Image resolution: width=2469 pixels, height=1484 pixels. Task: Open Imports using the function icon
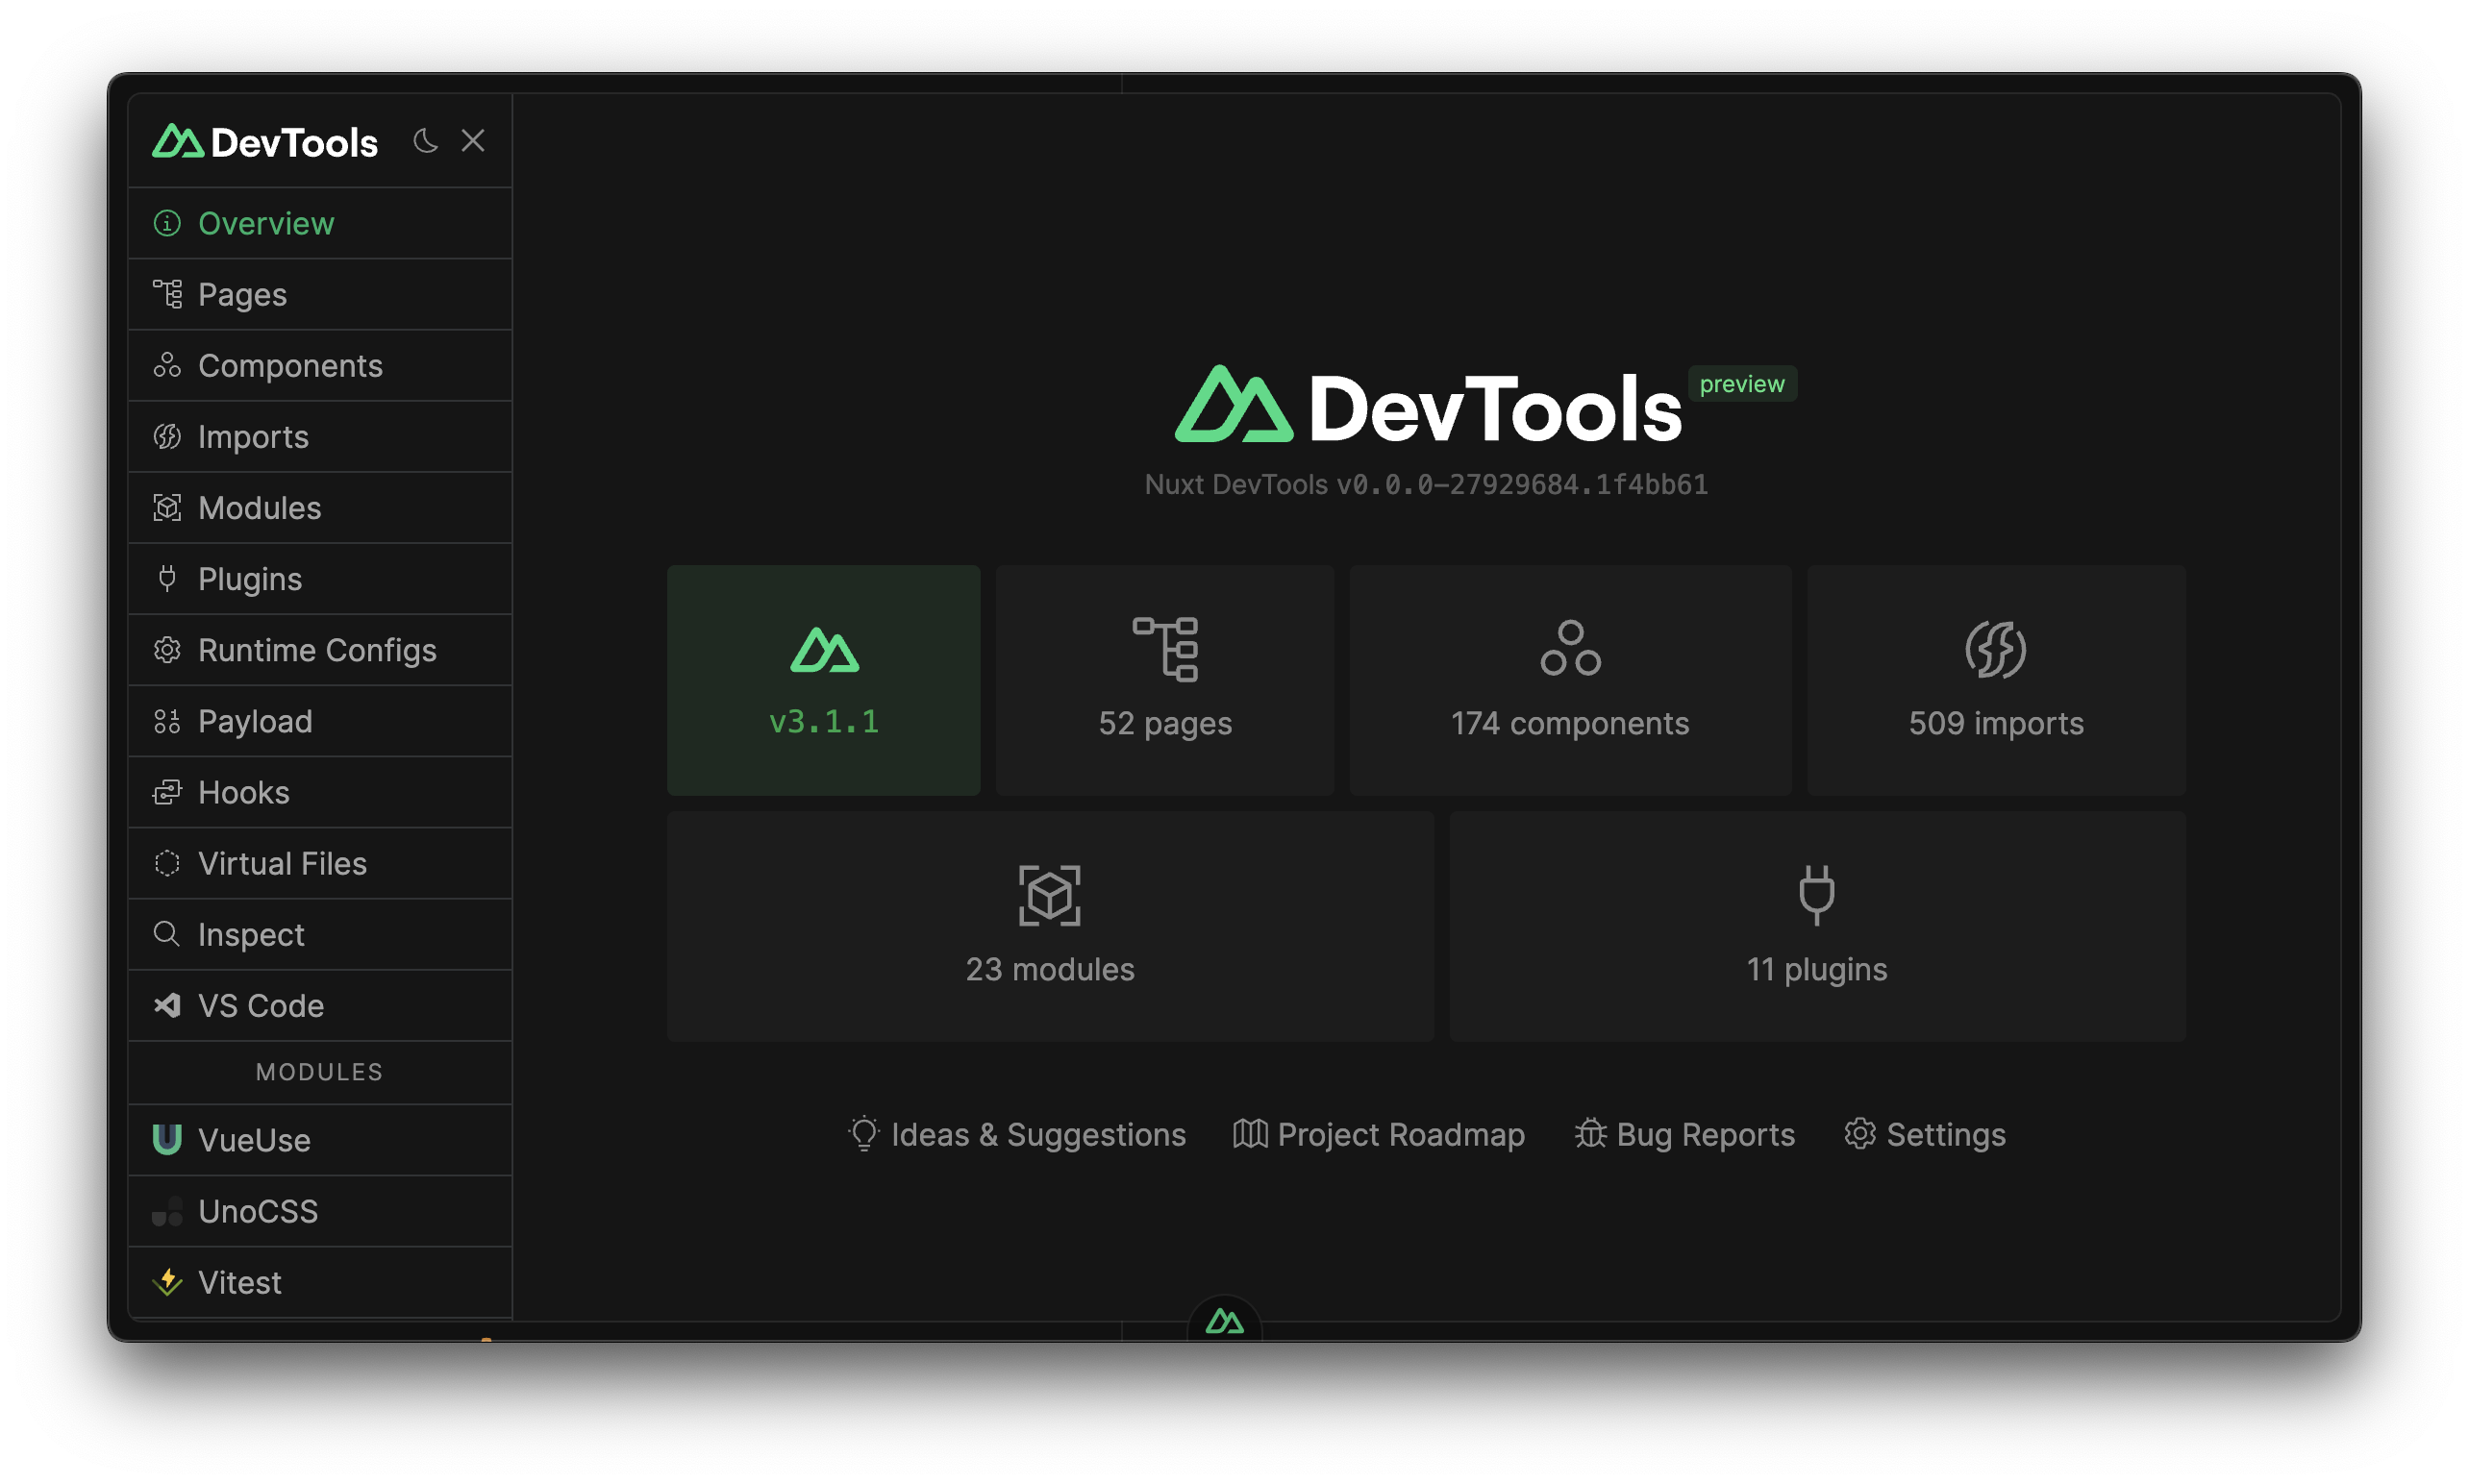[x=167, y=436]
